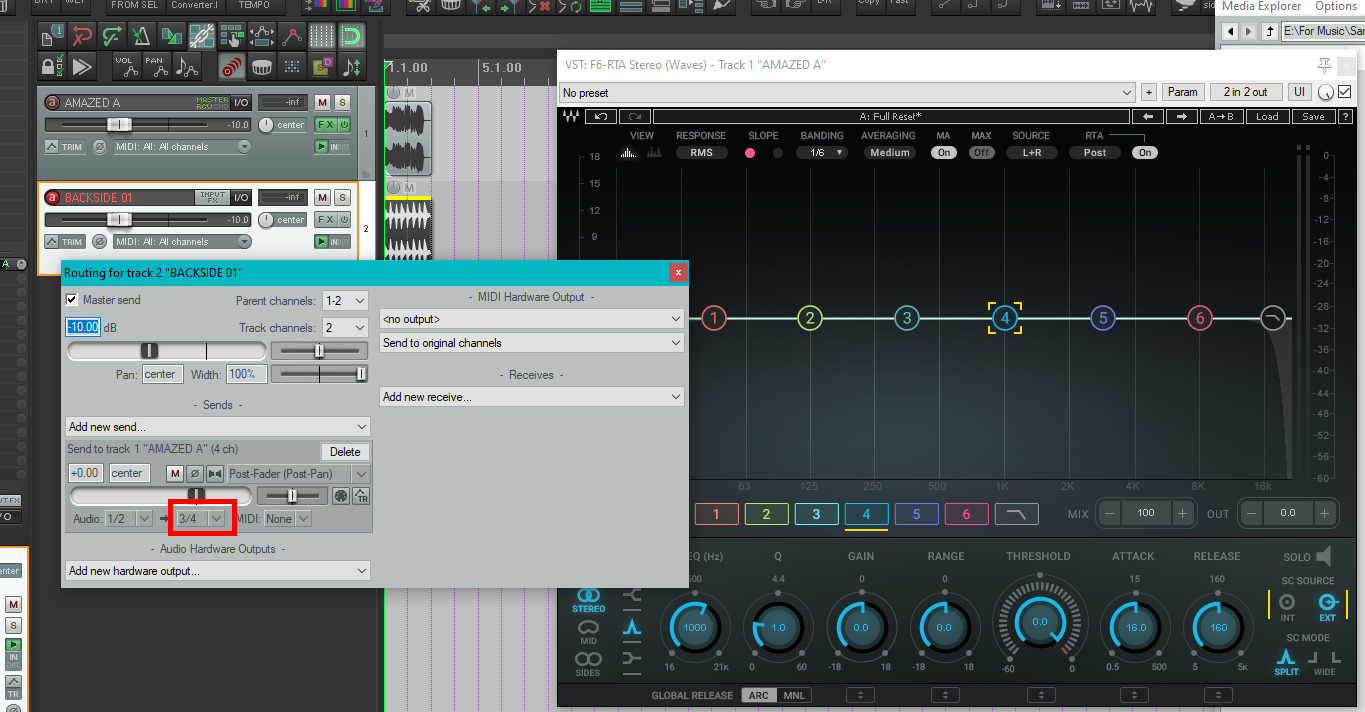This screenshot has width=1365, height=712.
Task: Toggle the MAX Off switch
Action: [981, 153]
